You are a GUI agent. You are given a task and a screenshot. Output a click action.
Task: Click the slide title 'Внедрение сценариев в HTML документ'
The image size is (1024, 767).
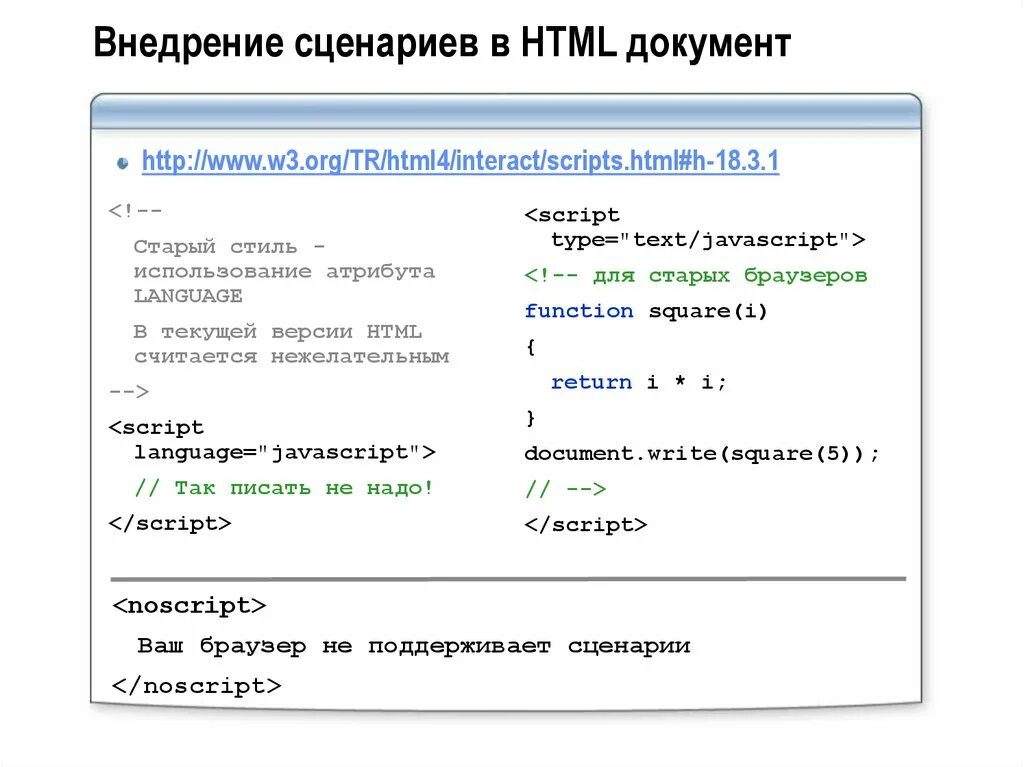click(x=442, y=44)
